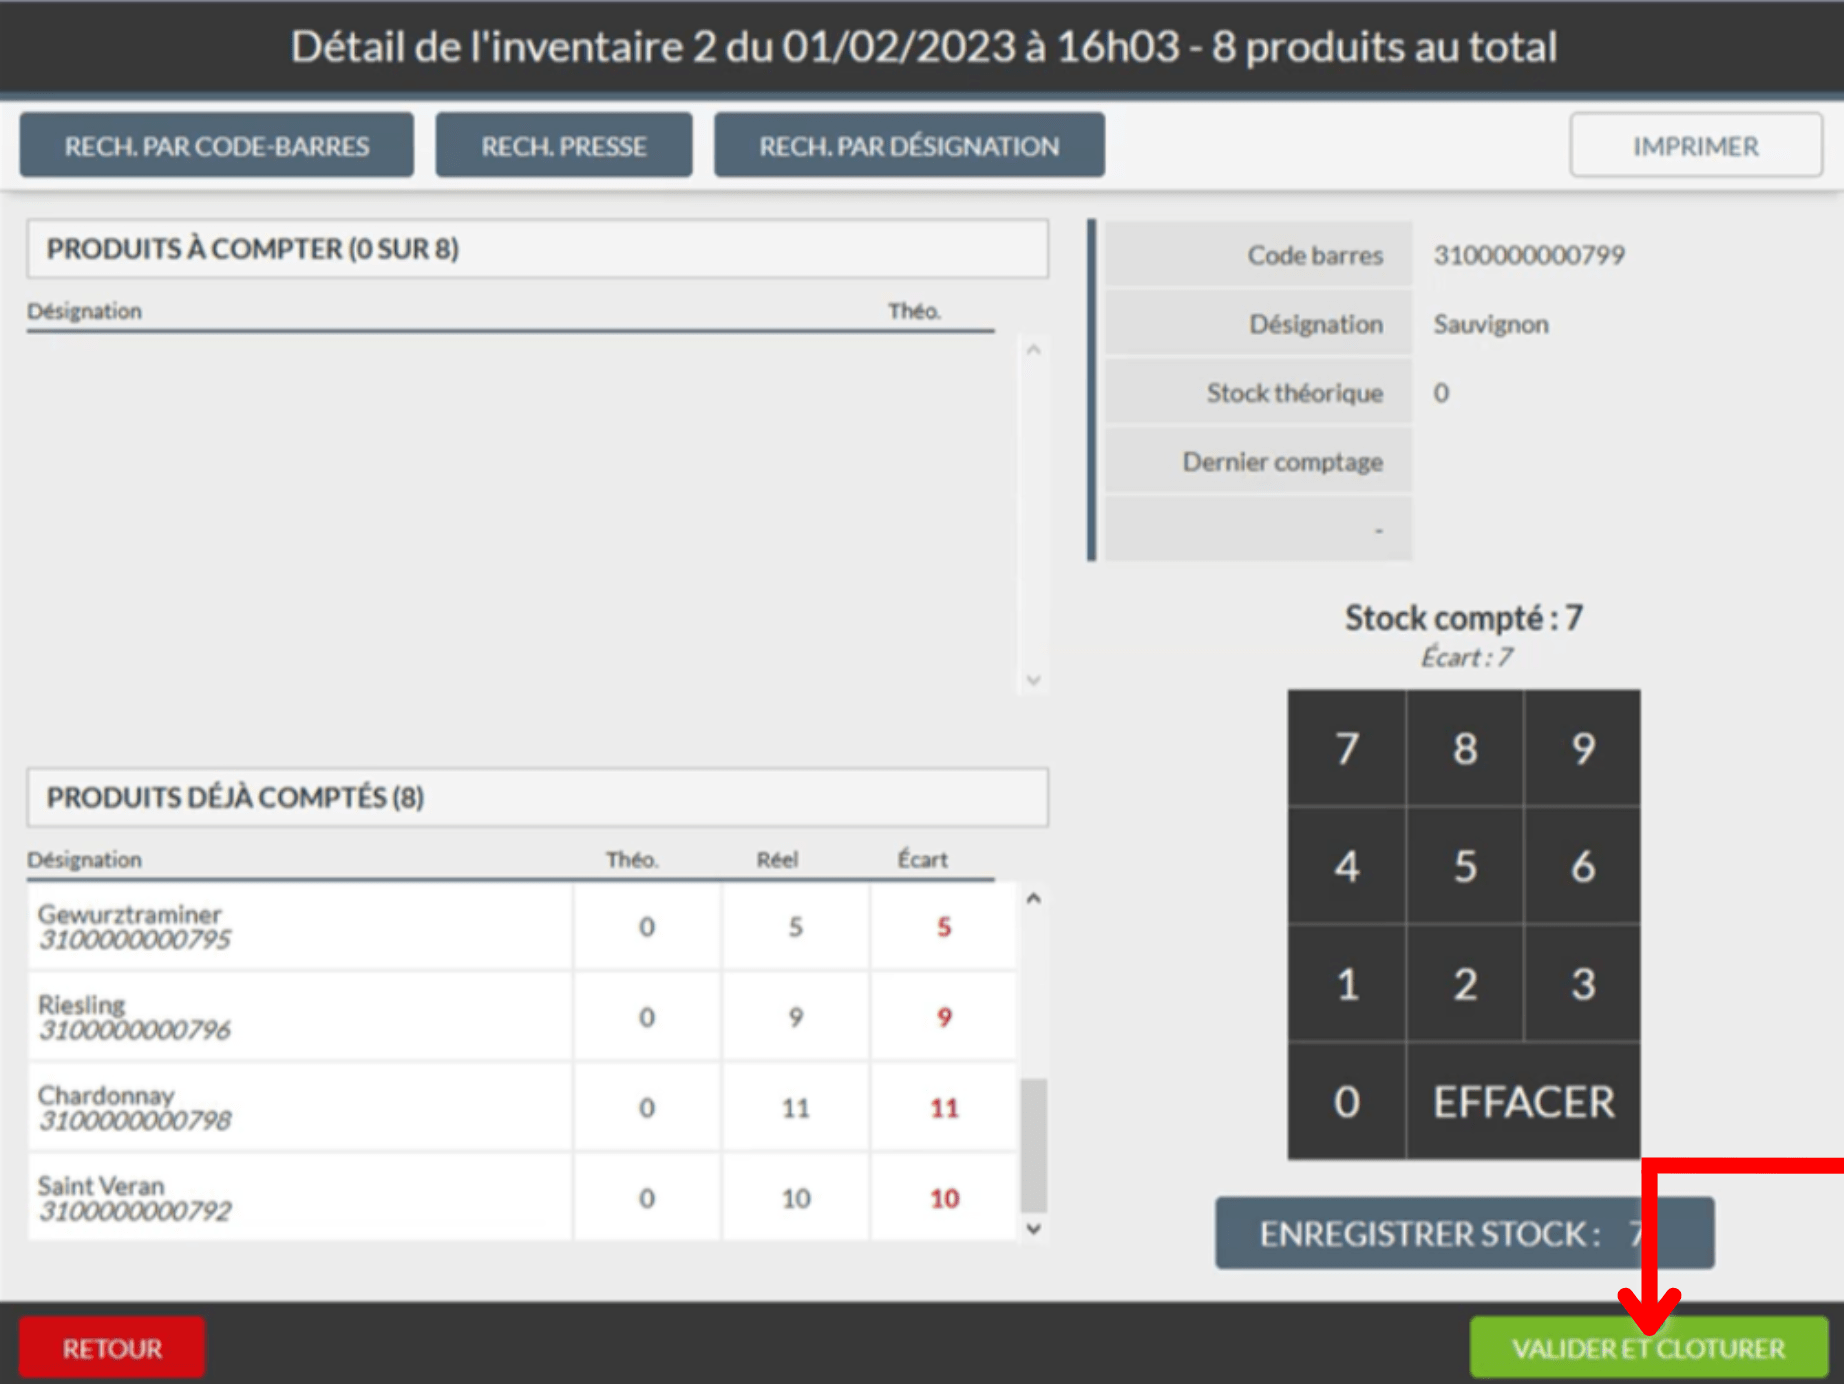
Task: Select the Chardonnay product row
Action: pyautogui.click(x=522, y=1107)
